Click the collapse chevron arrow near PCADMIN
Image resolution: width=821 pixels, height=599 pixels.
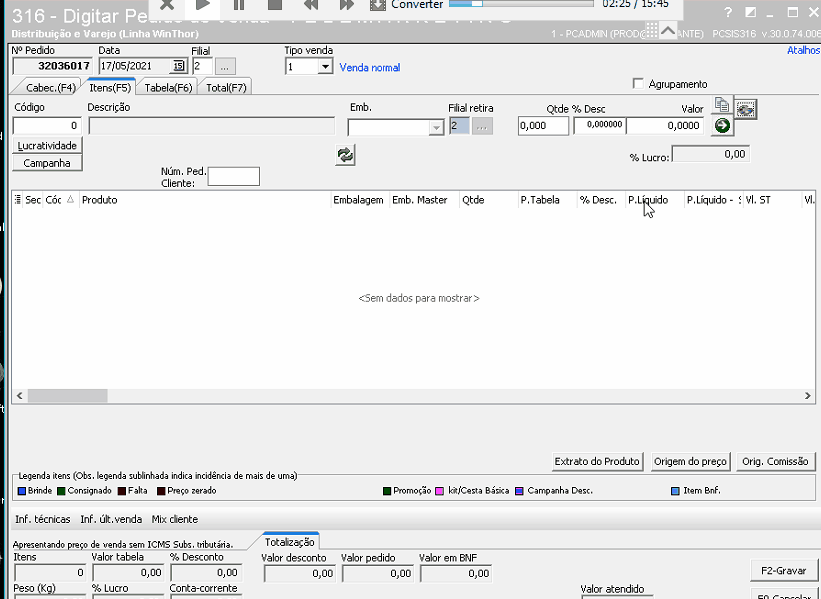pos(668,31)
